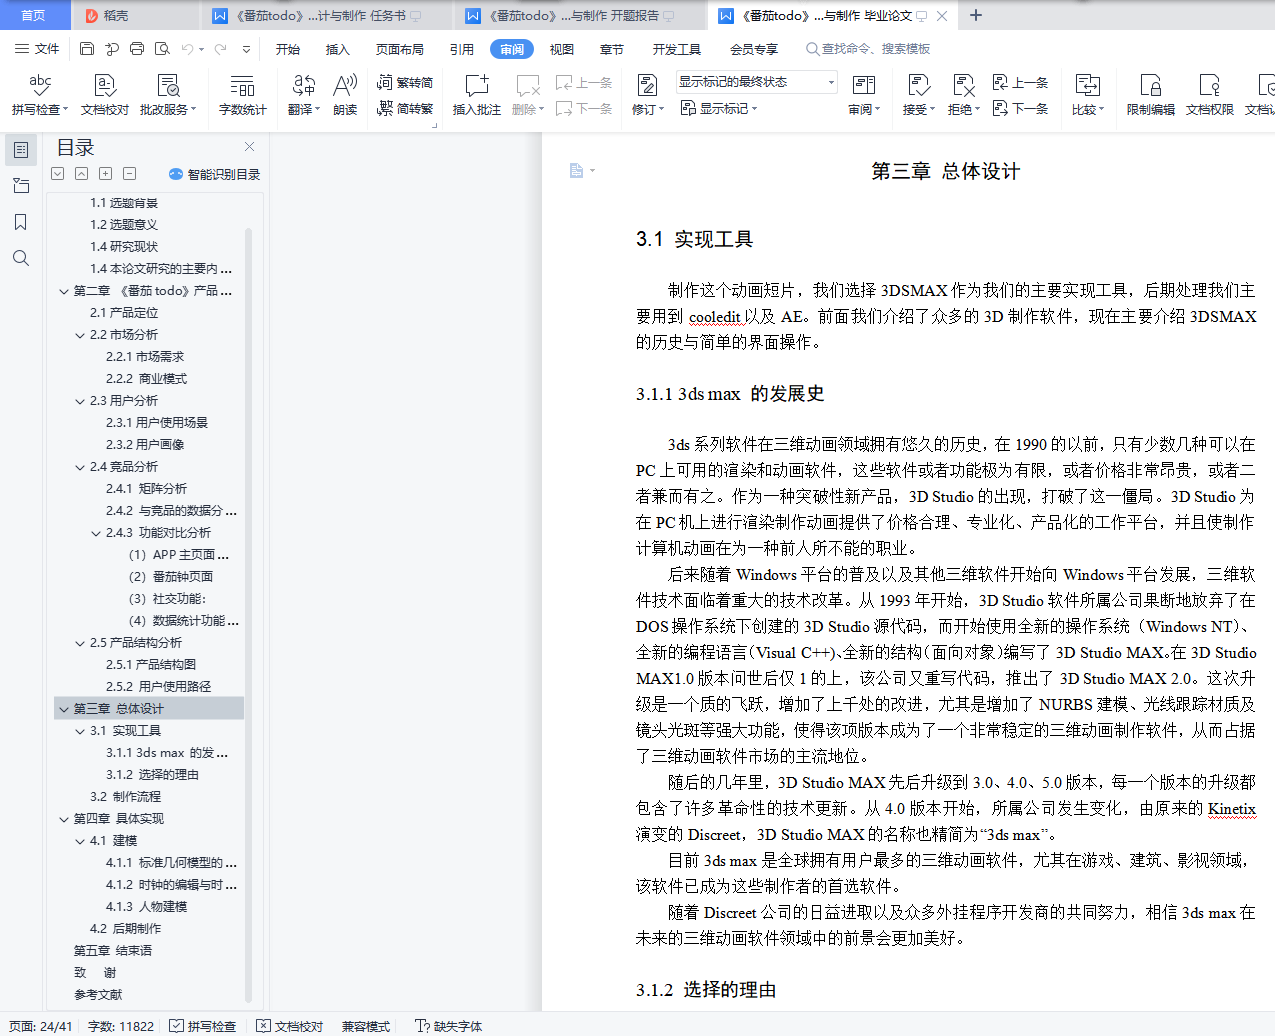Open the search magnifier sidebar icon
Viewport: 1275px width, 1036px height.
(20, 258)
